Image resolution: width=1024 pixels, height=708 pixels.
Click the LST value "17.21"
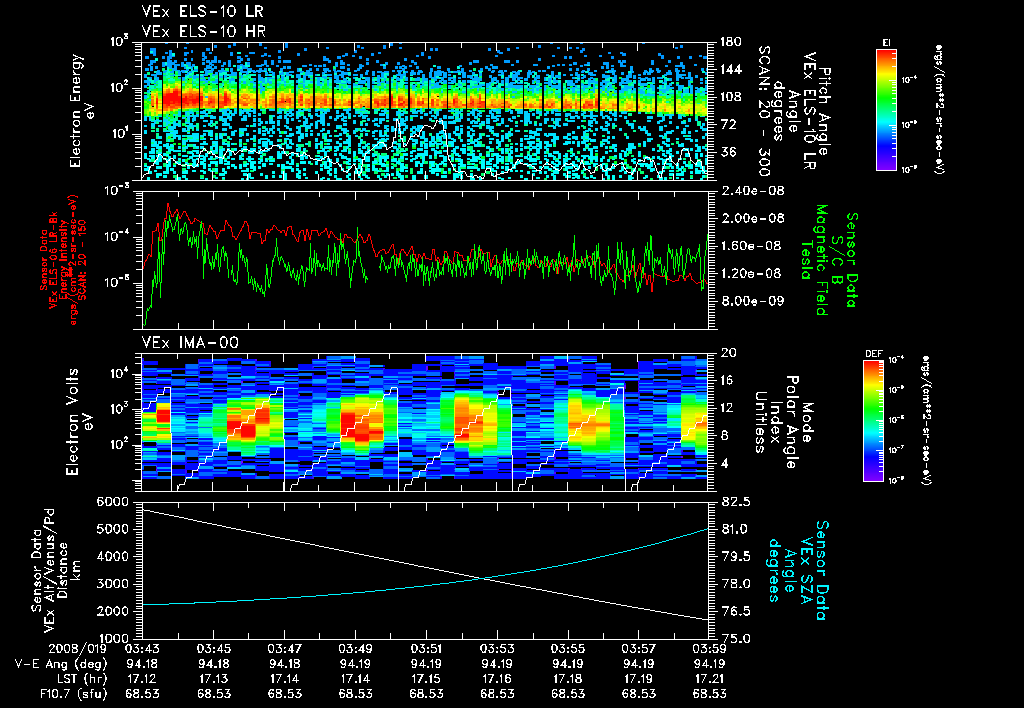pos(709,679)
